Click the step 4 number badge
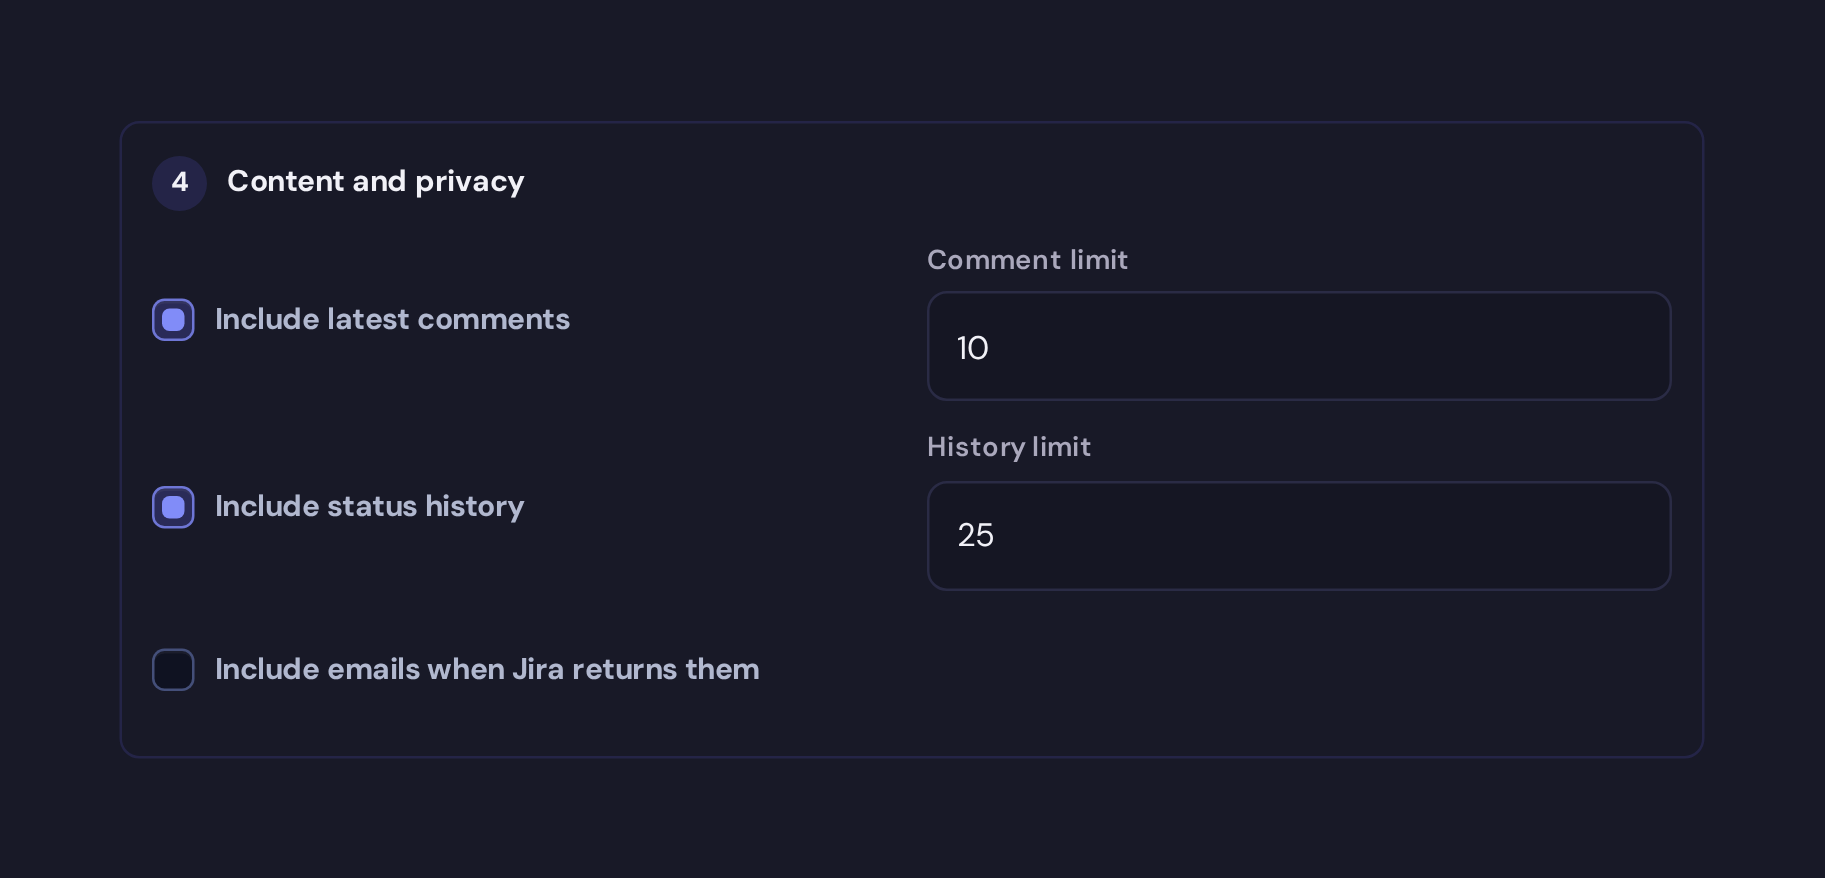The width and height of the screenshot is (1825, 878). 179,183
